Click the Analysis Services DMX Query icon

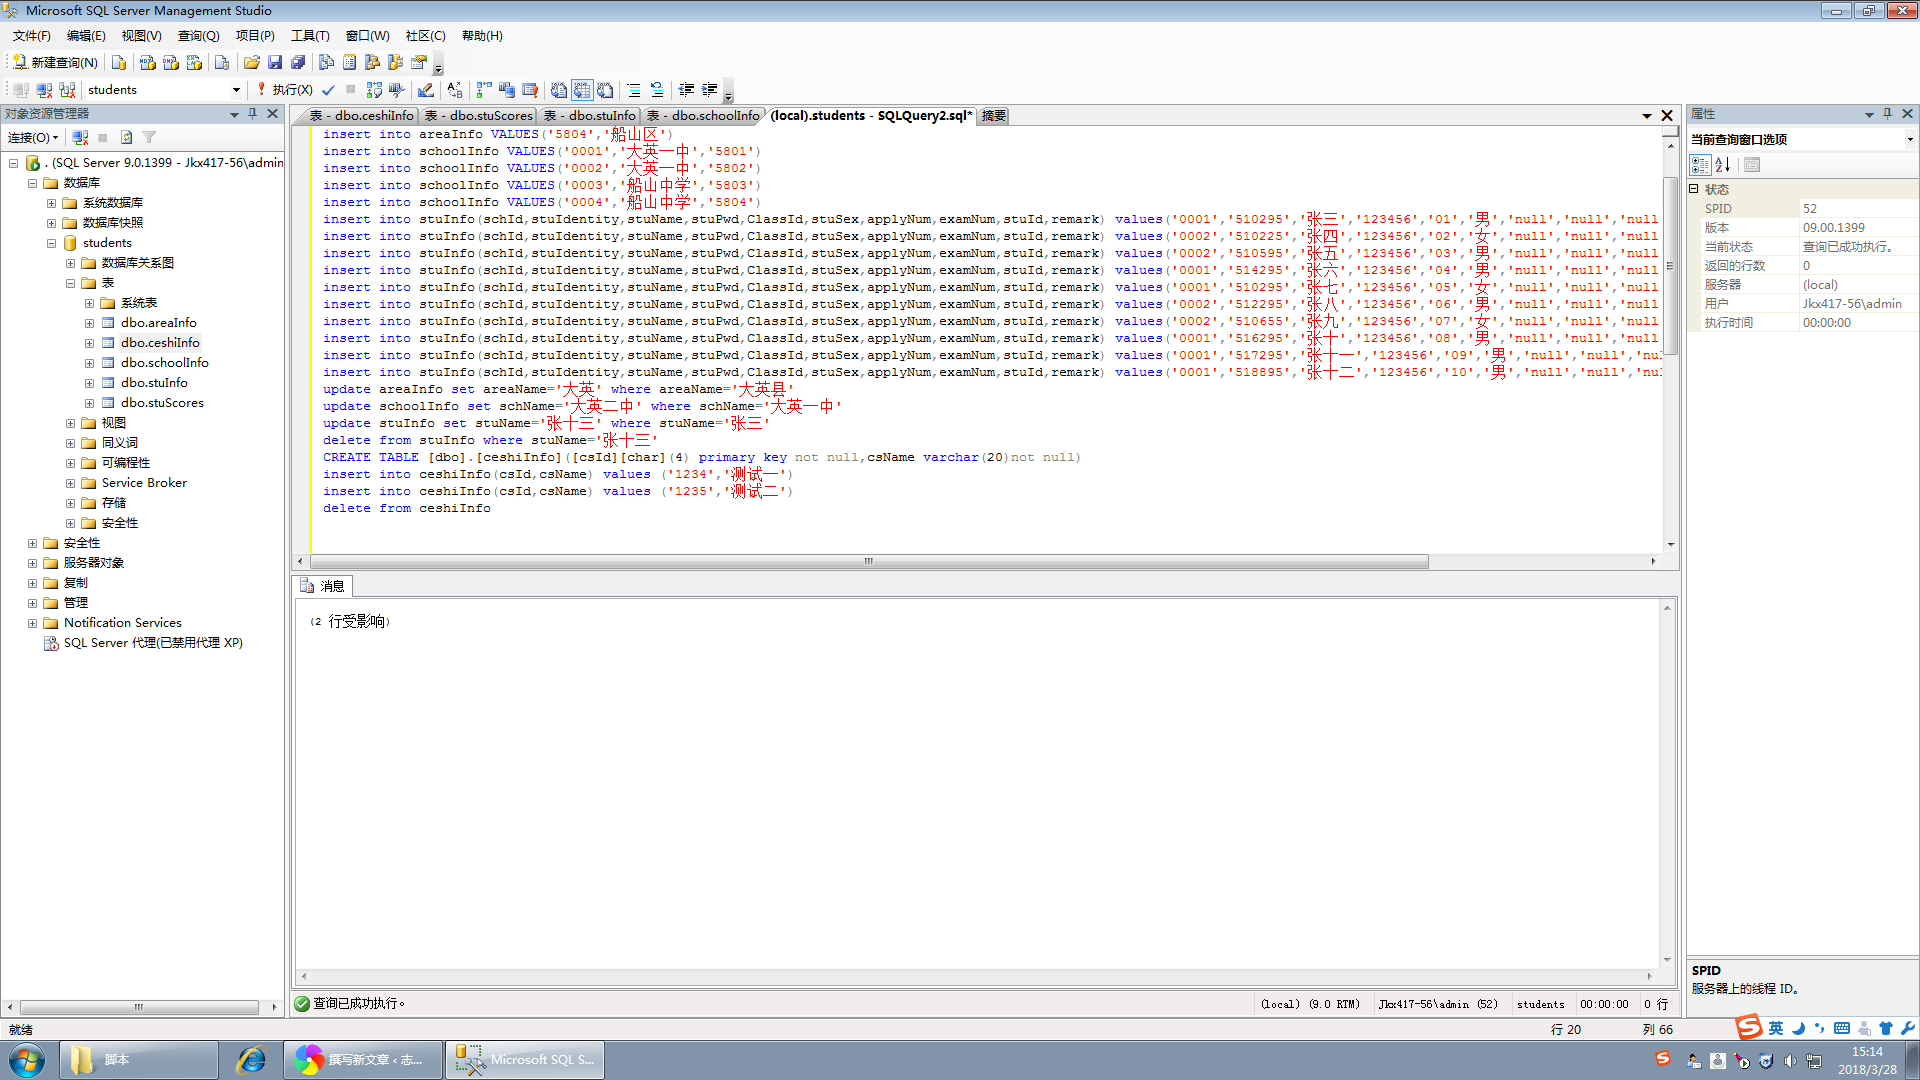click(x=171, y=62)
